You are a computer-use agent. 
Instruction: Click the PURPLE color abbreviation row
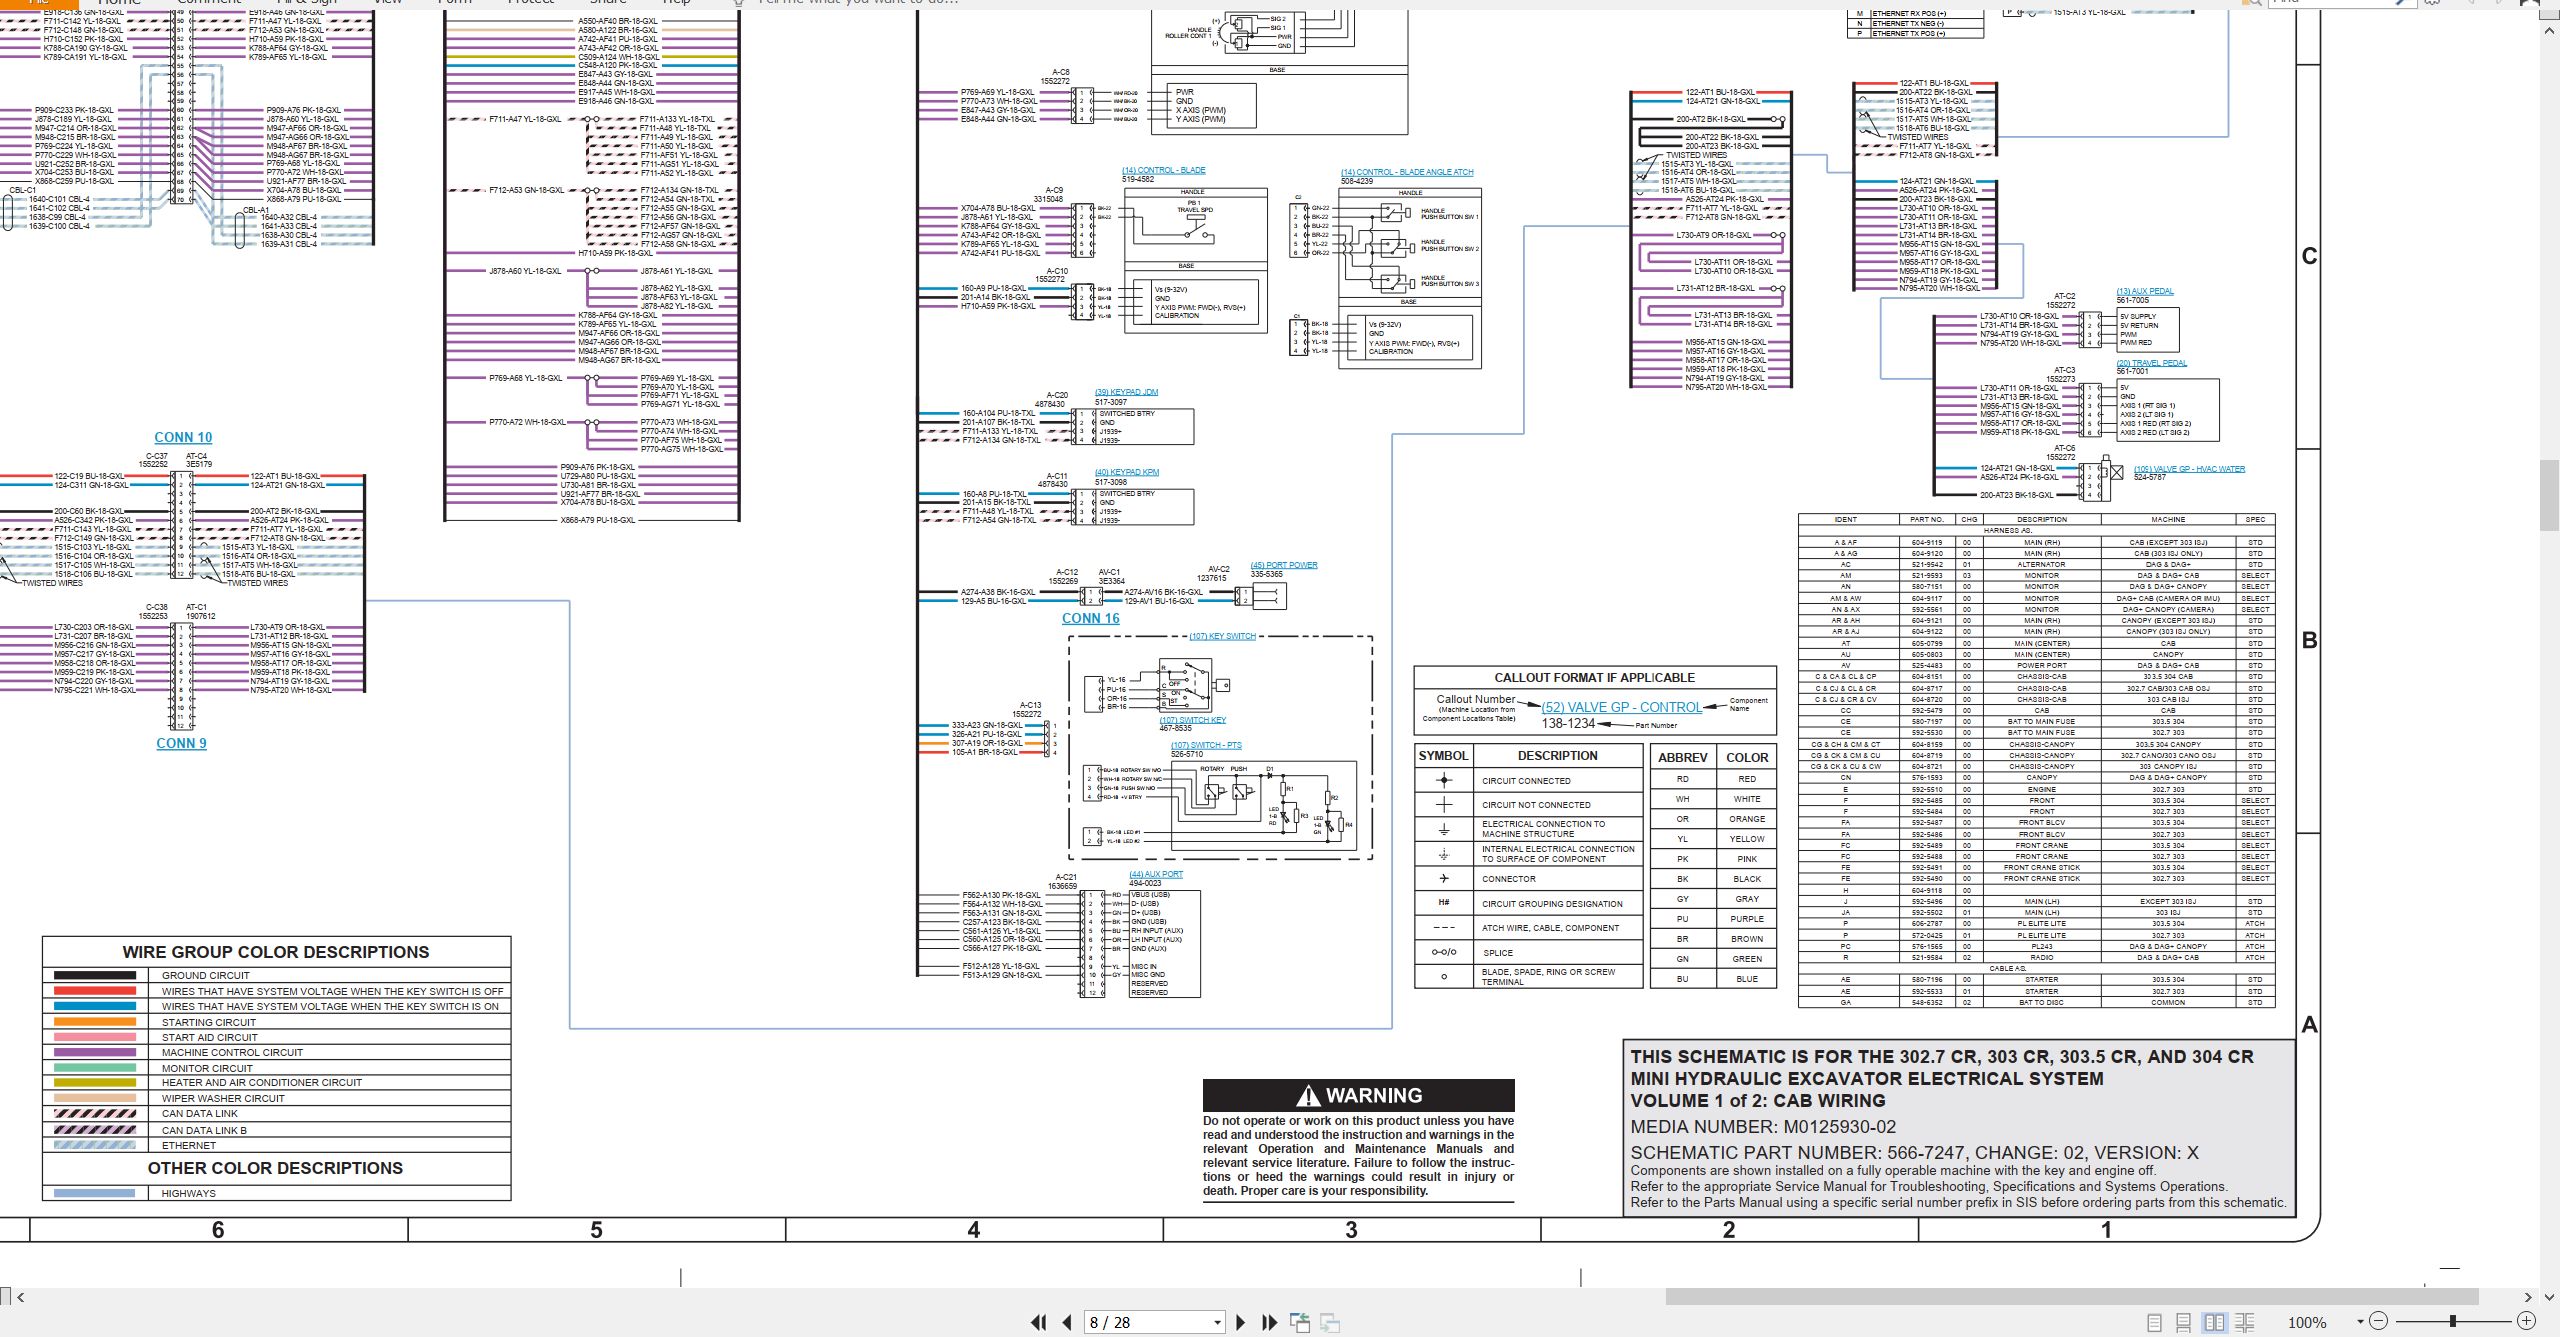click(1714, 919)
